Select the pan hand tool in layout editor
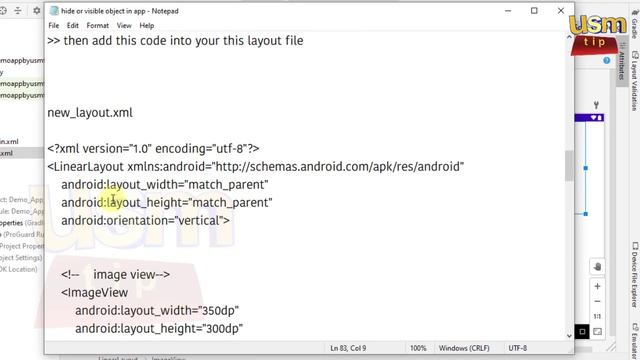 pyautogui.click(x=597, y=267)
